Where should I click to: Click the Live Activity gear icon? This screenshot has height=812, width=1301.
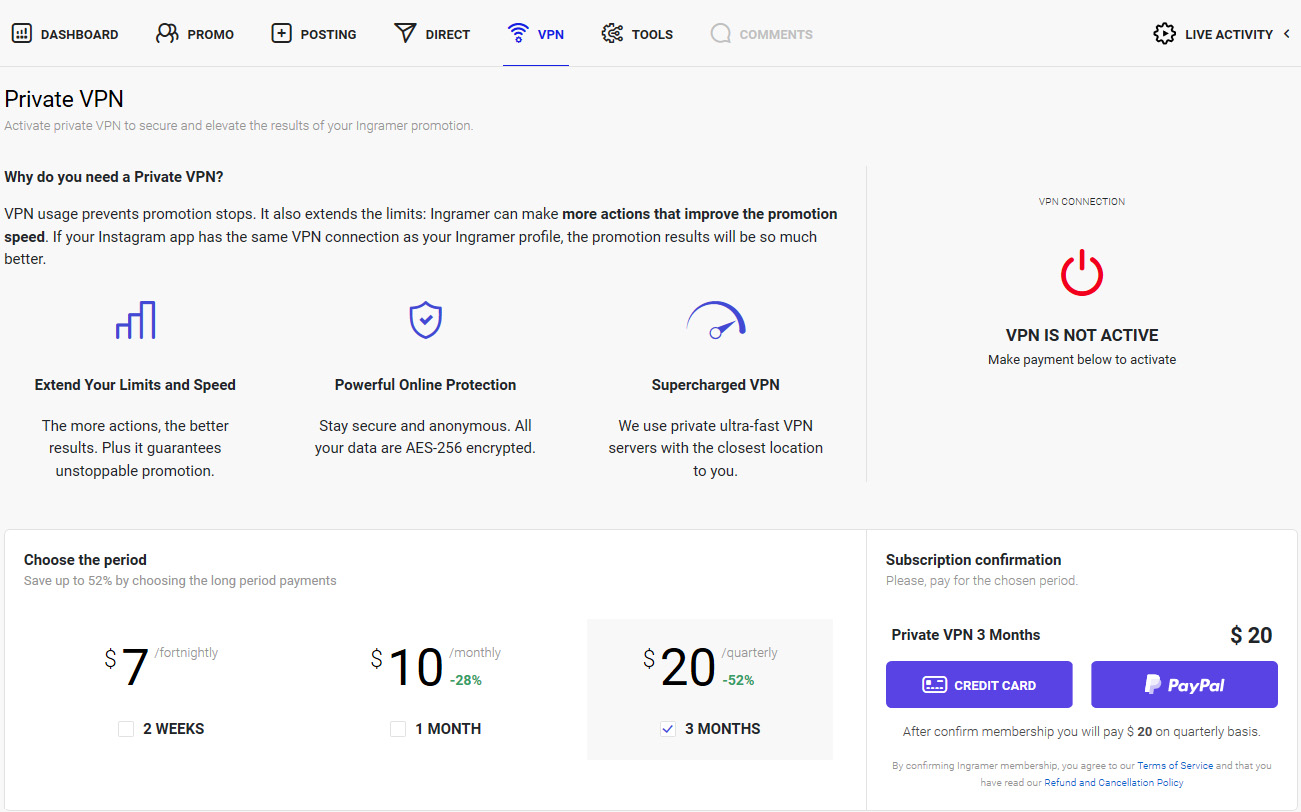click(x=1164, y=34)
